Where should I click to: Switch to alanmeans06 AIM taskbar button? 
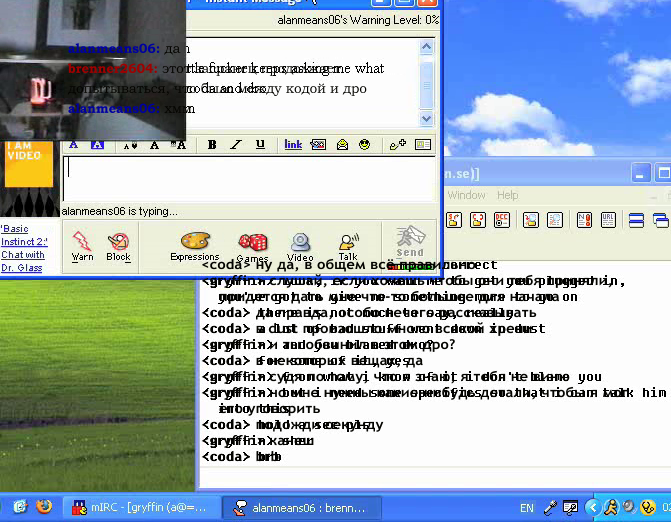tap(302, 508)
